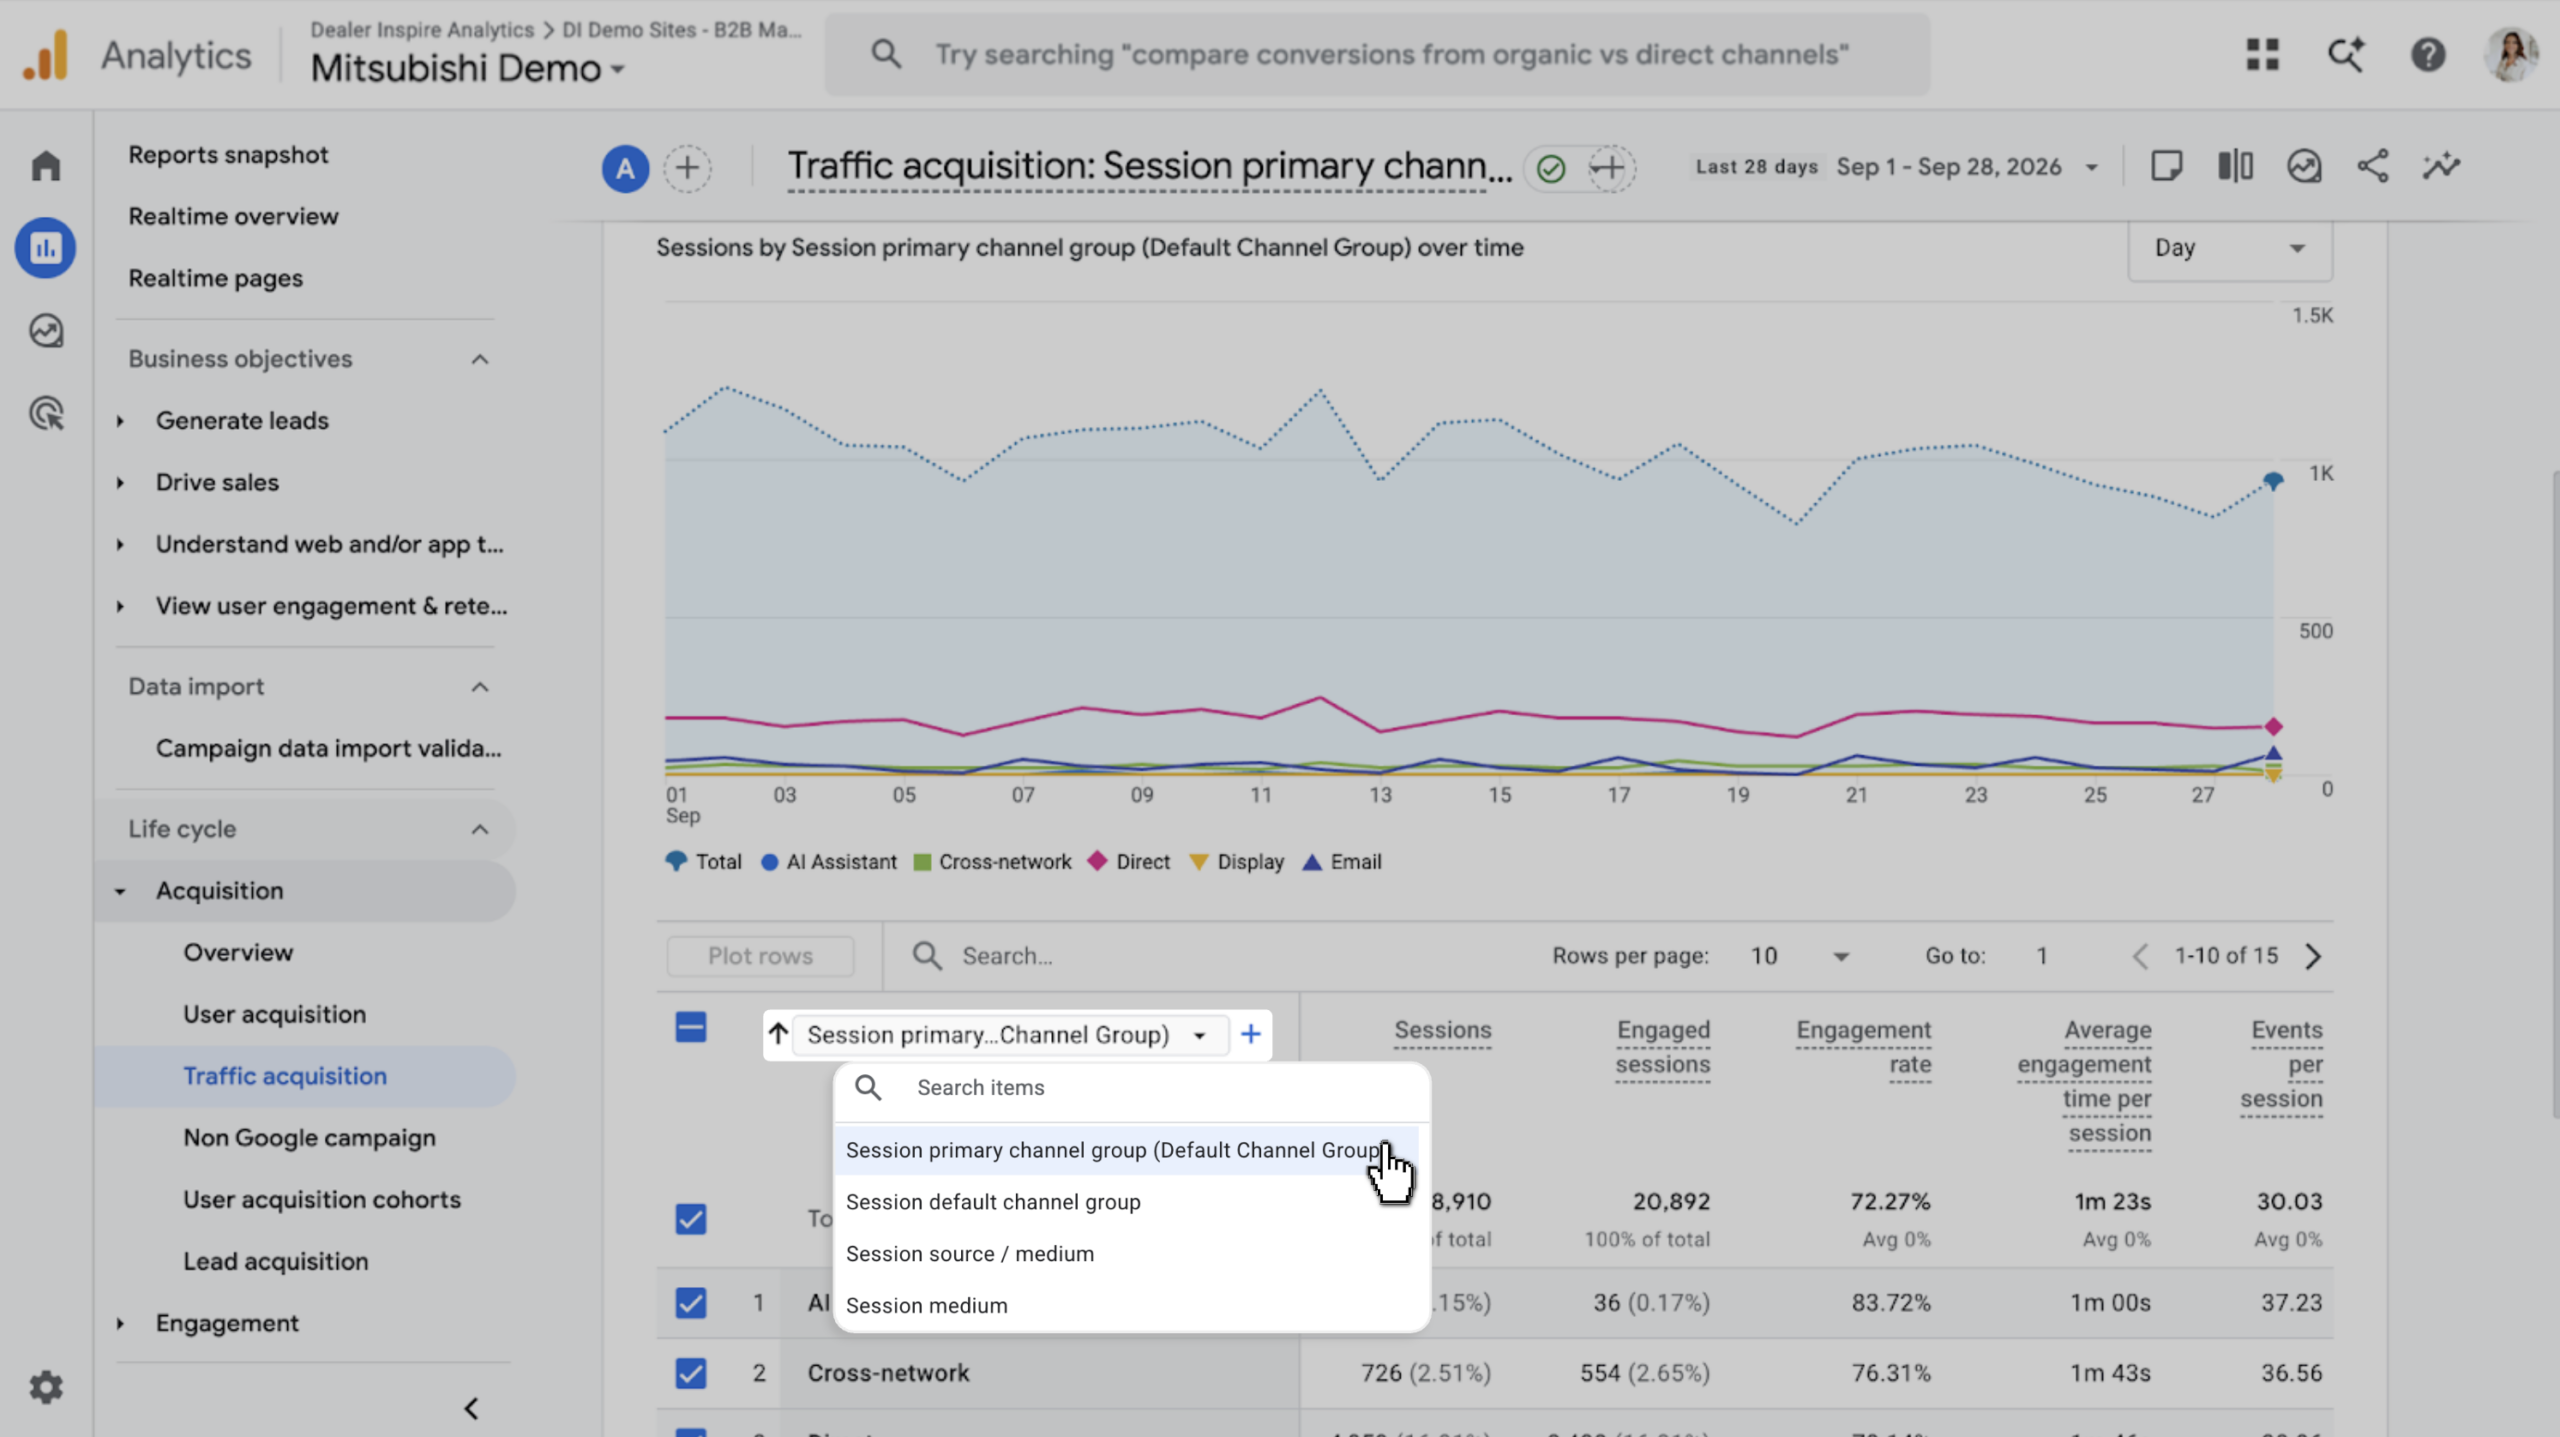Click the Compare data columns icon
Image resolution: width=2560 pixels, height=1437 pixels.
coord(2235,166)
